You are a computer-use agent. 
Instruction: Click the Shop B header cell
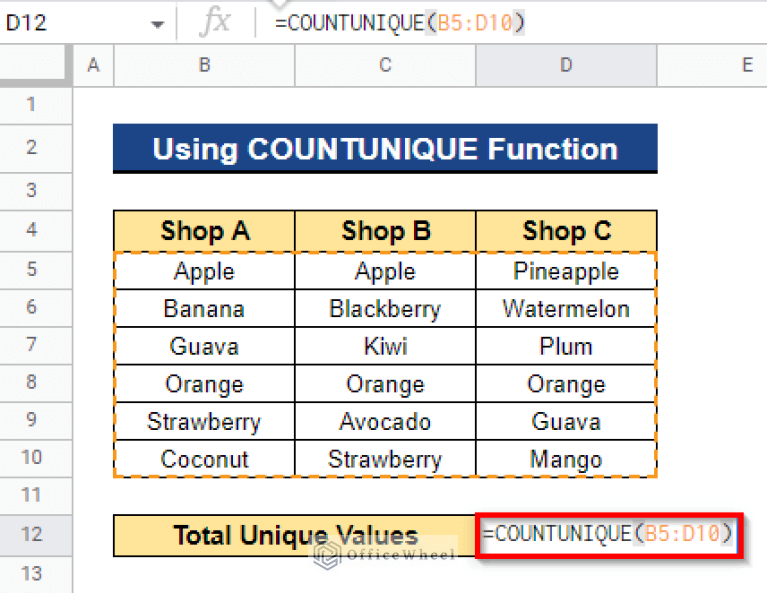(x=385, y=232)
